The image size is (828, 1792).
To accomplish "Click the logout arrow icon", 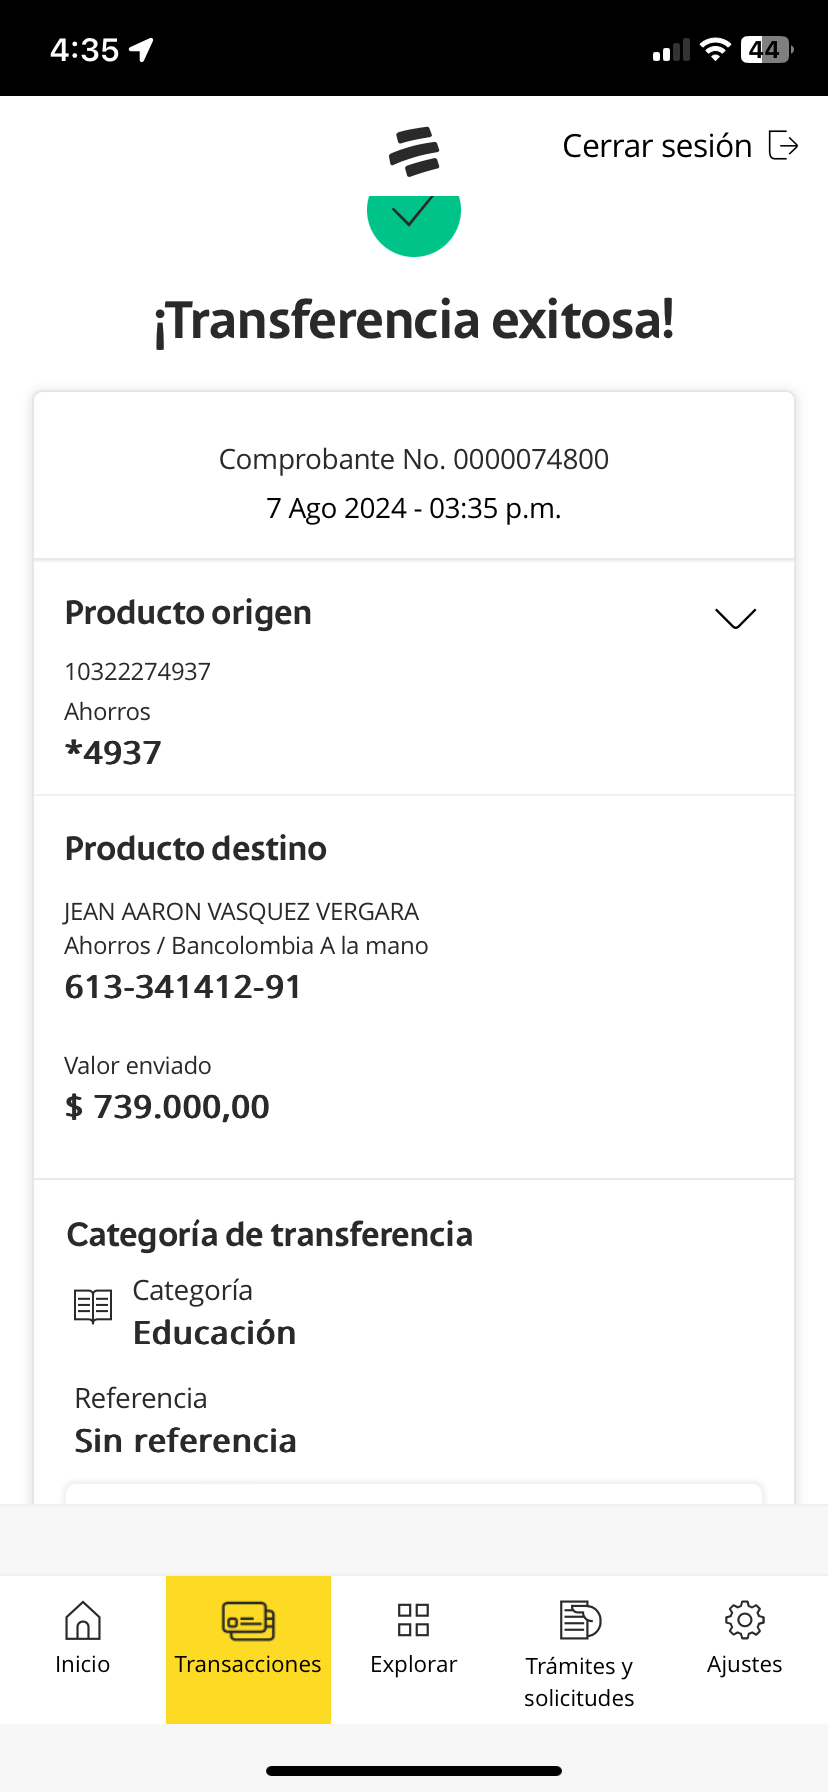I will [783, 146].
